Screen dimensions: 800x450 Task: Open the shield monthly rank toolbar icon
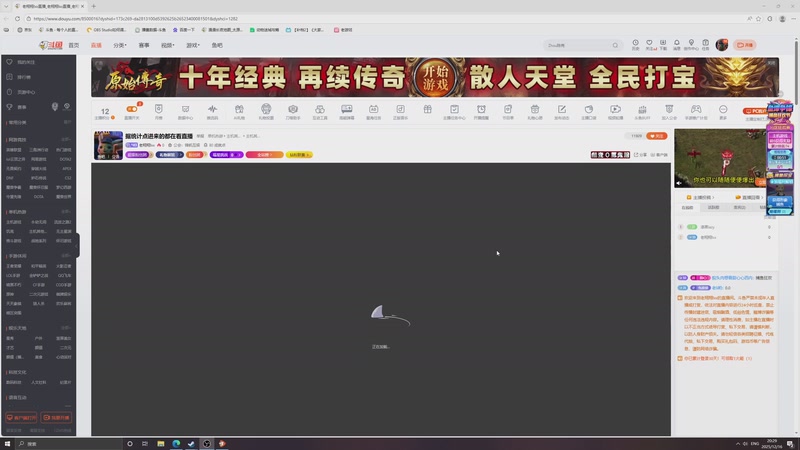[x=159, y=109]
